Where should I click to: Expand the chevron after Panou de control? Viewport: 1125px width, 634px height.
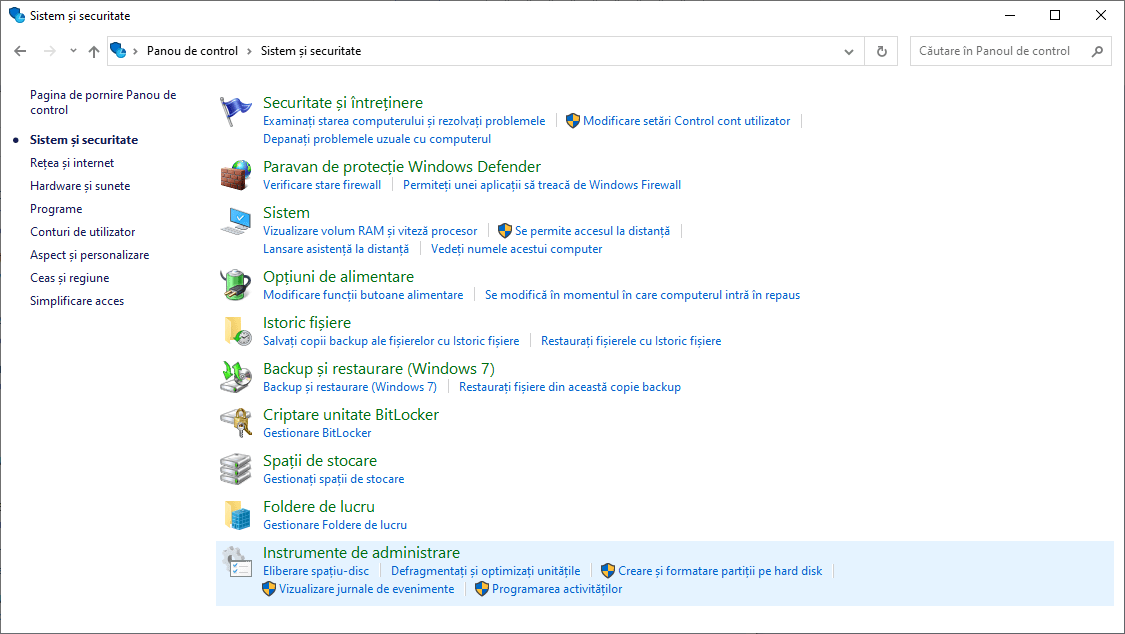(250, 51)
